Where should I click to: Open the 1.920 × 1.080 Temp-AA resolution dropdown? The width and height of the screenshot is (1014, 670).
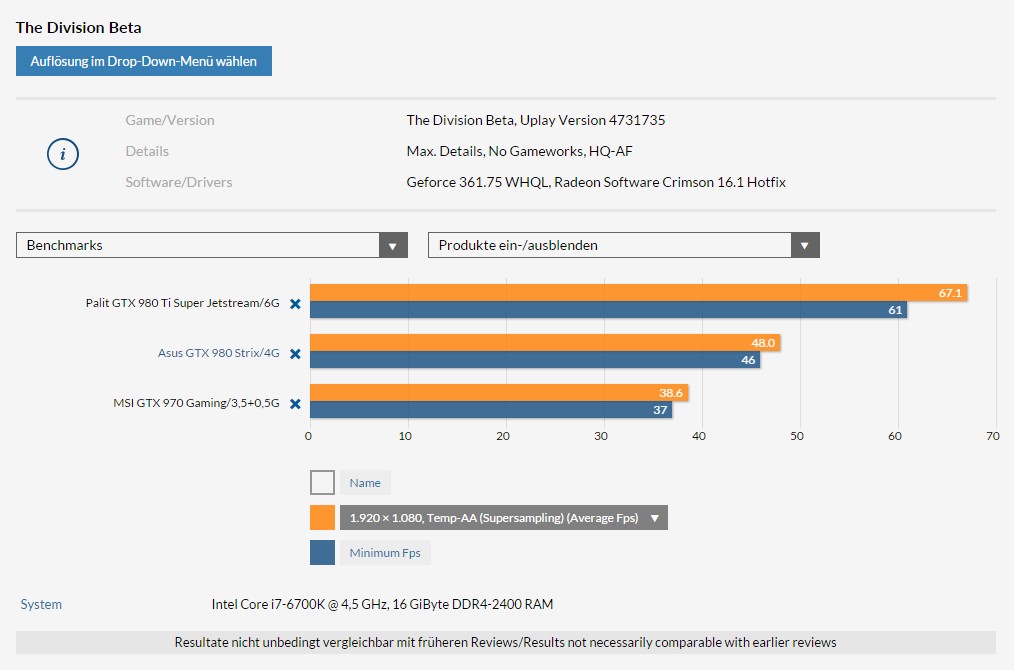(x=504, y=517)
